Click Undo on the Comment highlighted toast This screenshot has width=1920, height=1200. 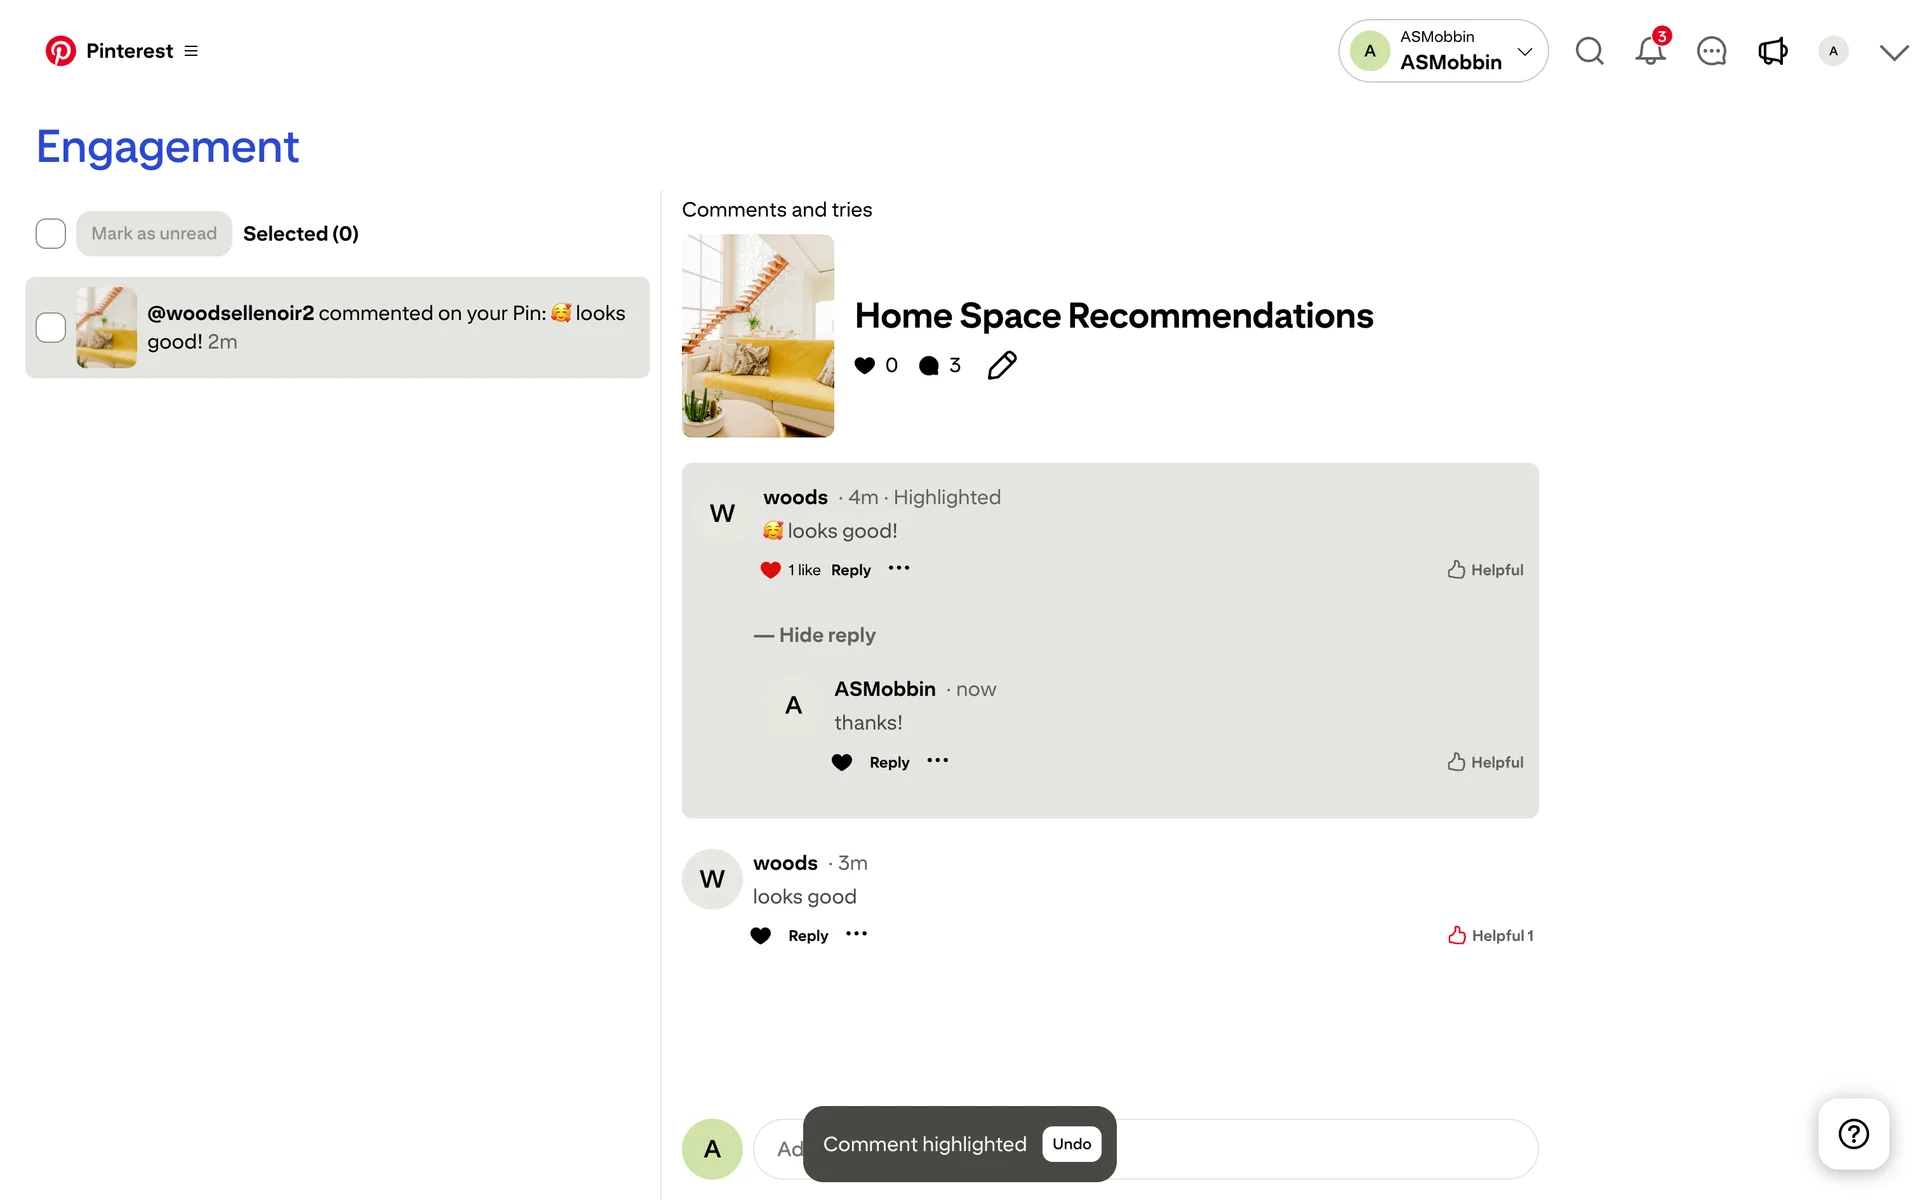pos(1071,1144)
